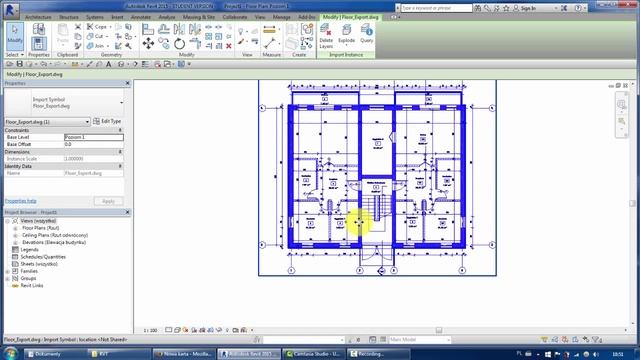The height and width of the screenshot is (360, 640).
Task: Open the Floor_Export.dwg (1) instance filter dropdown
Action: click(47, 122)
